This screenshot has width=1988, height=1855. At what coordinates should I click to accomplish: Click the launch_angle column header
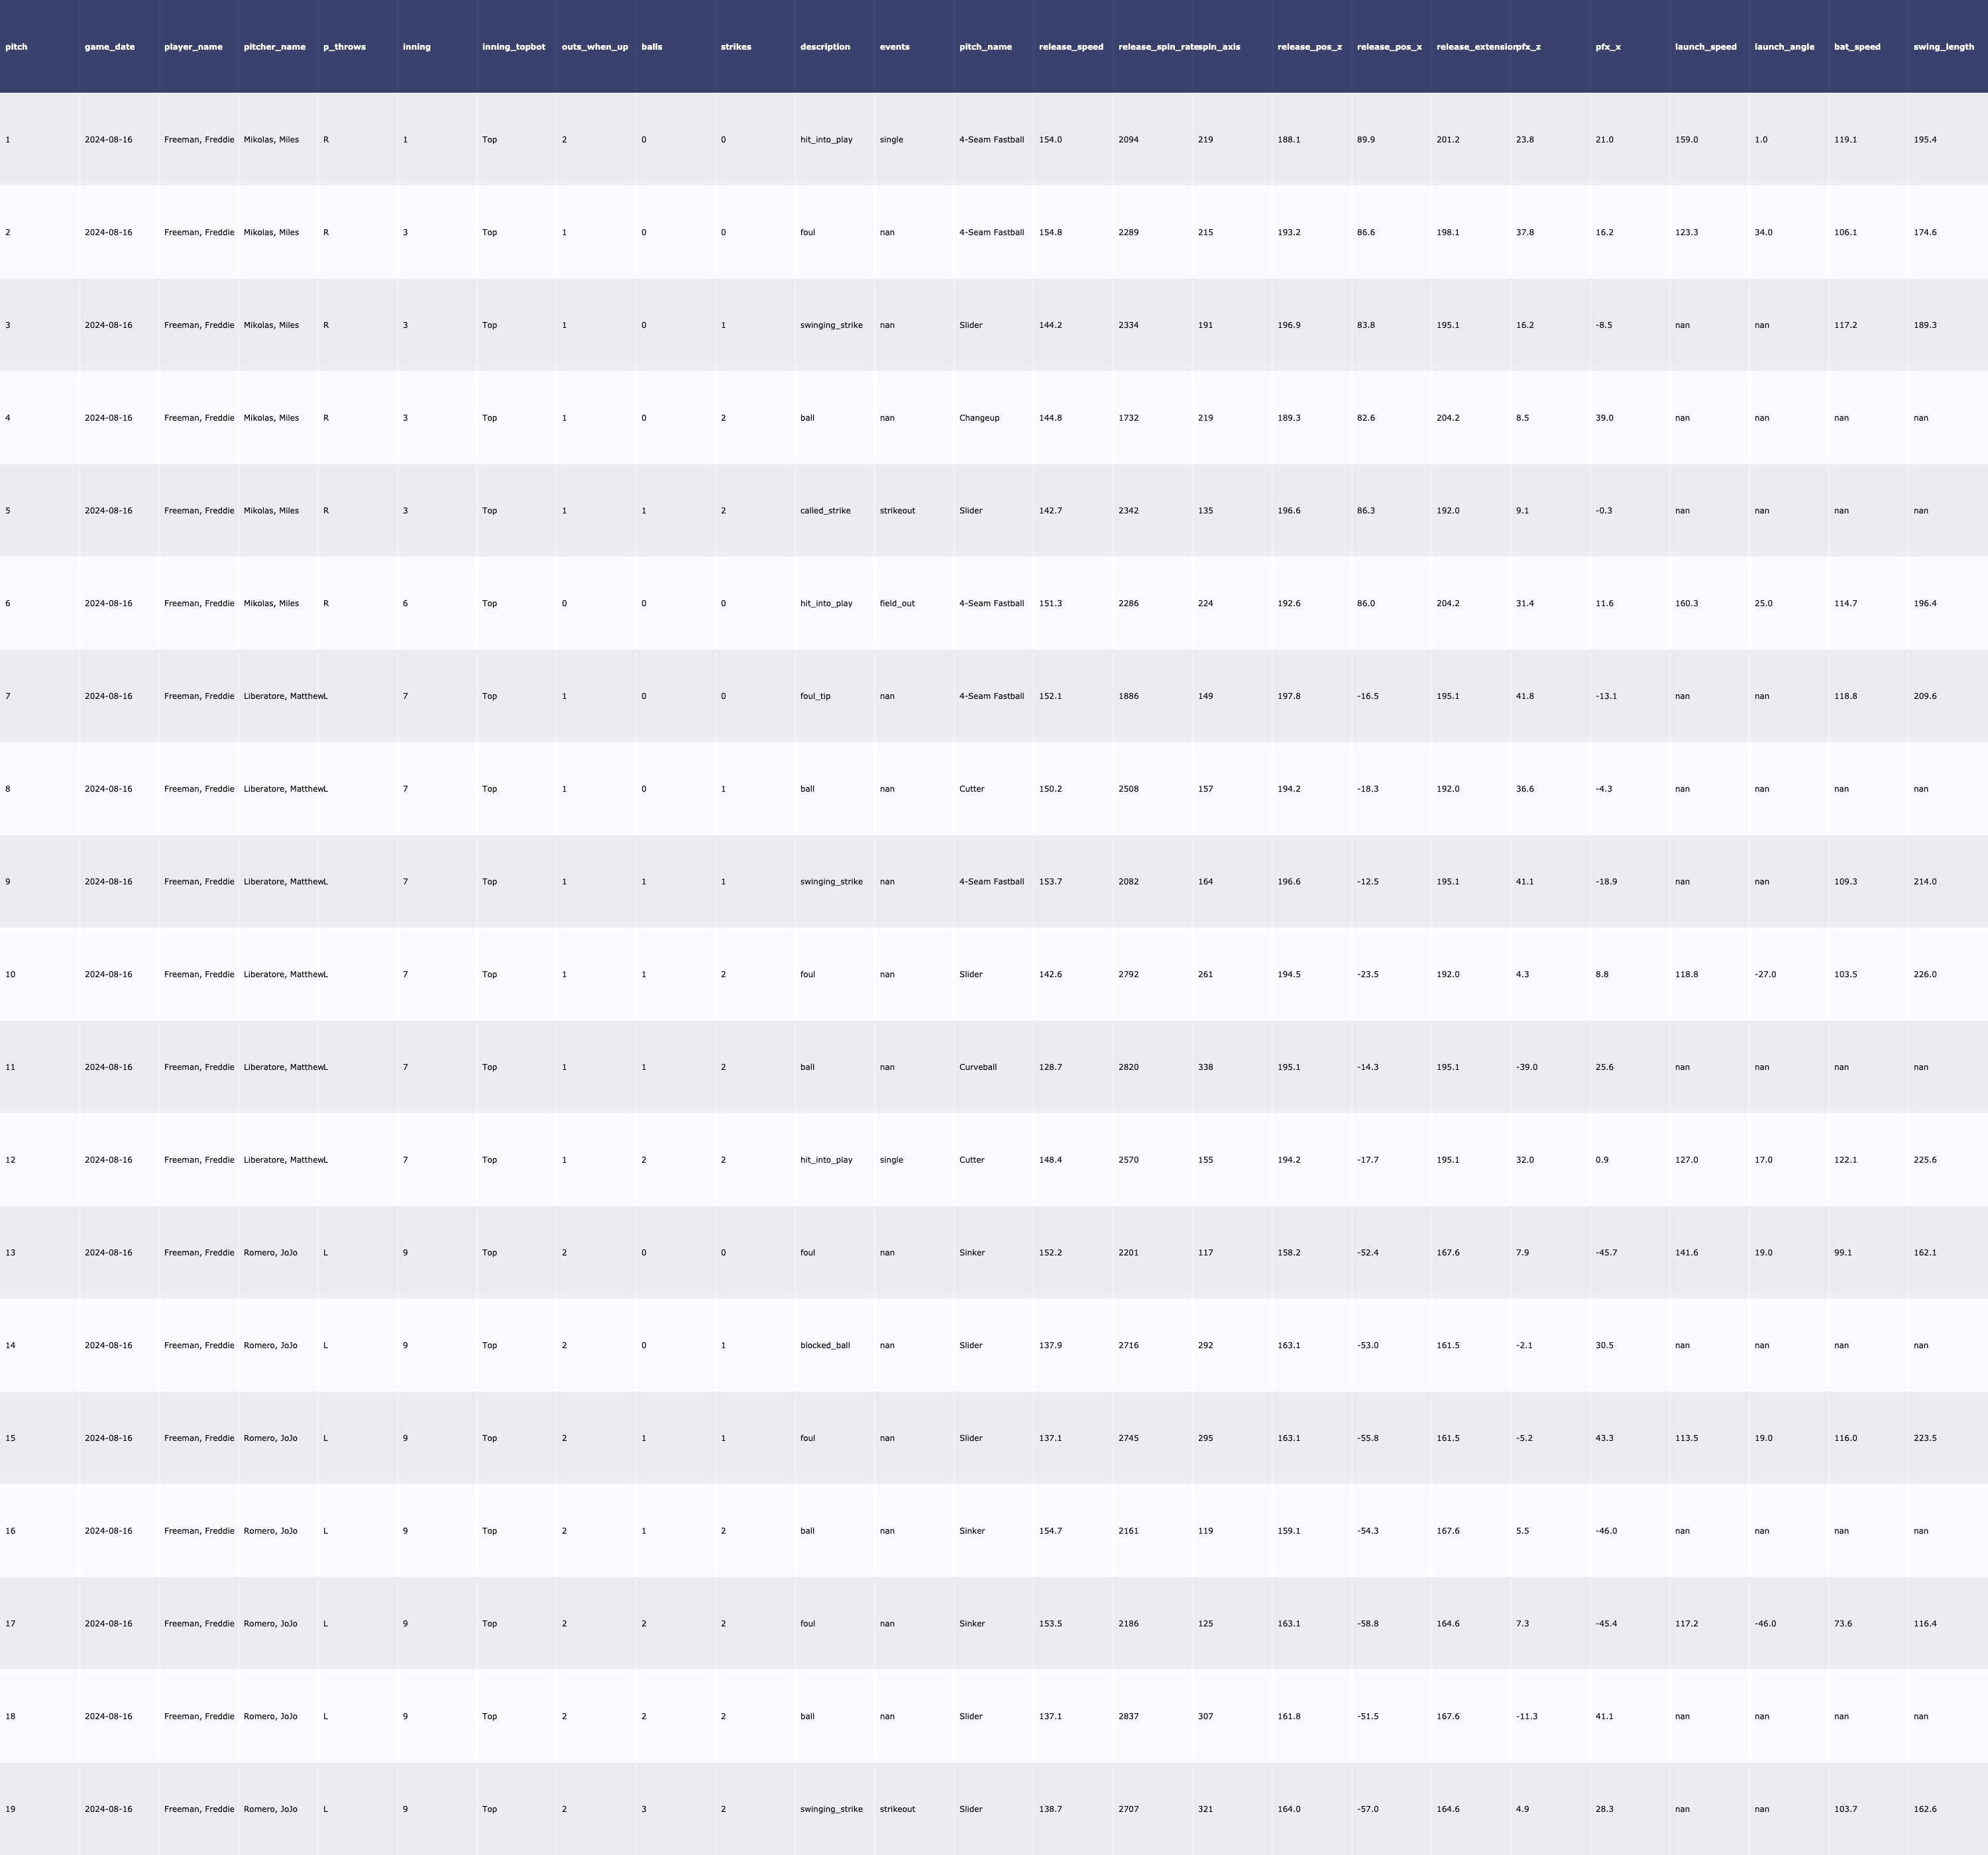point(1784,47)
